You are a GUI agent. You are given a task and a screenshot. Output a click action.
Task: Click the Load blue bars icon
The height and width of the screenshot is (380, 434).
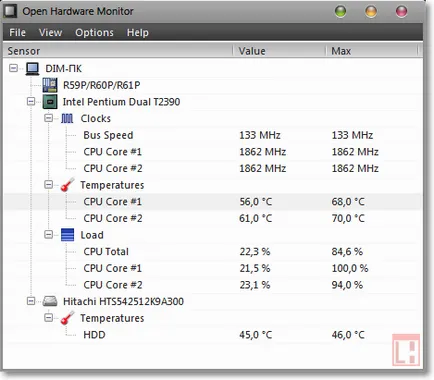tap(67, 235)
